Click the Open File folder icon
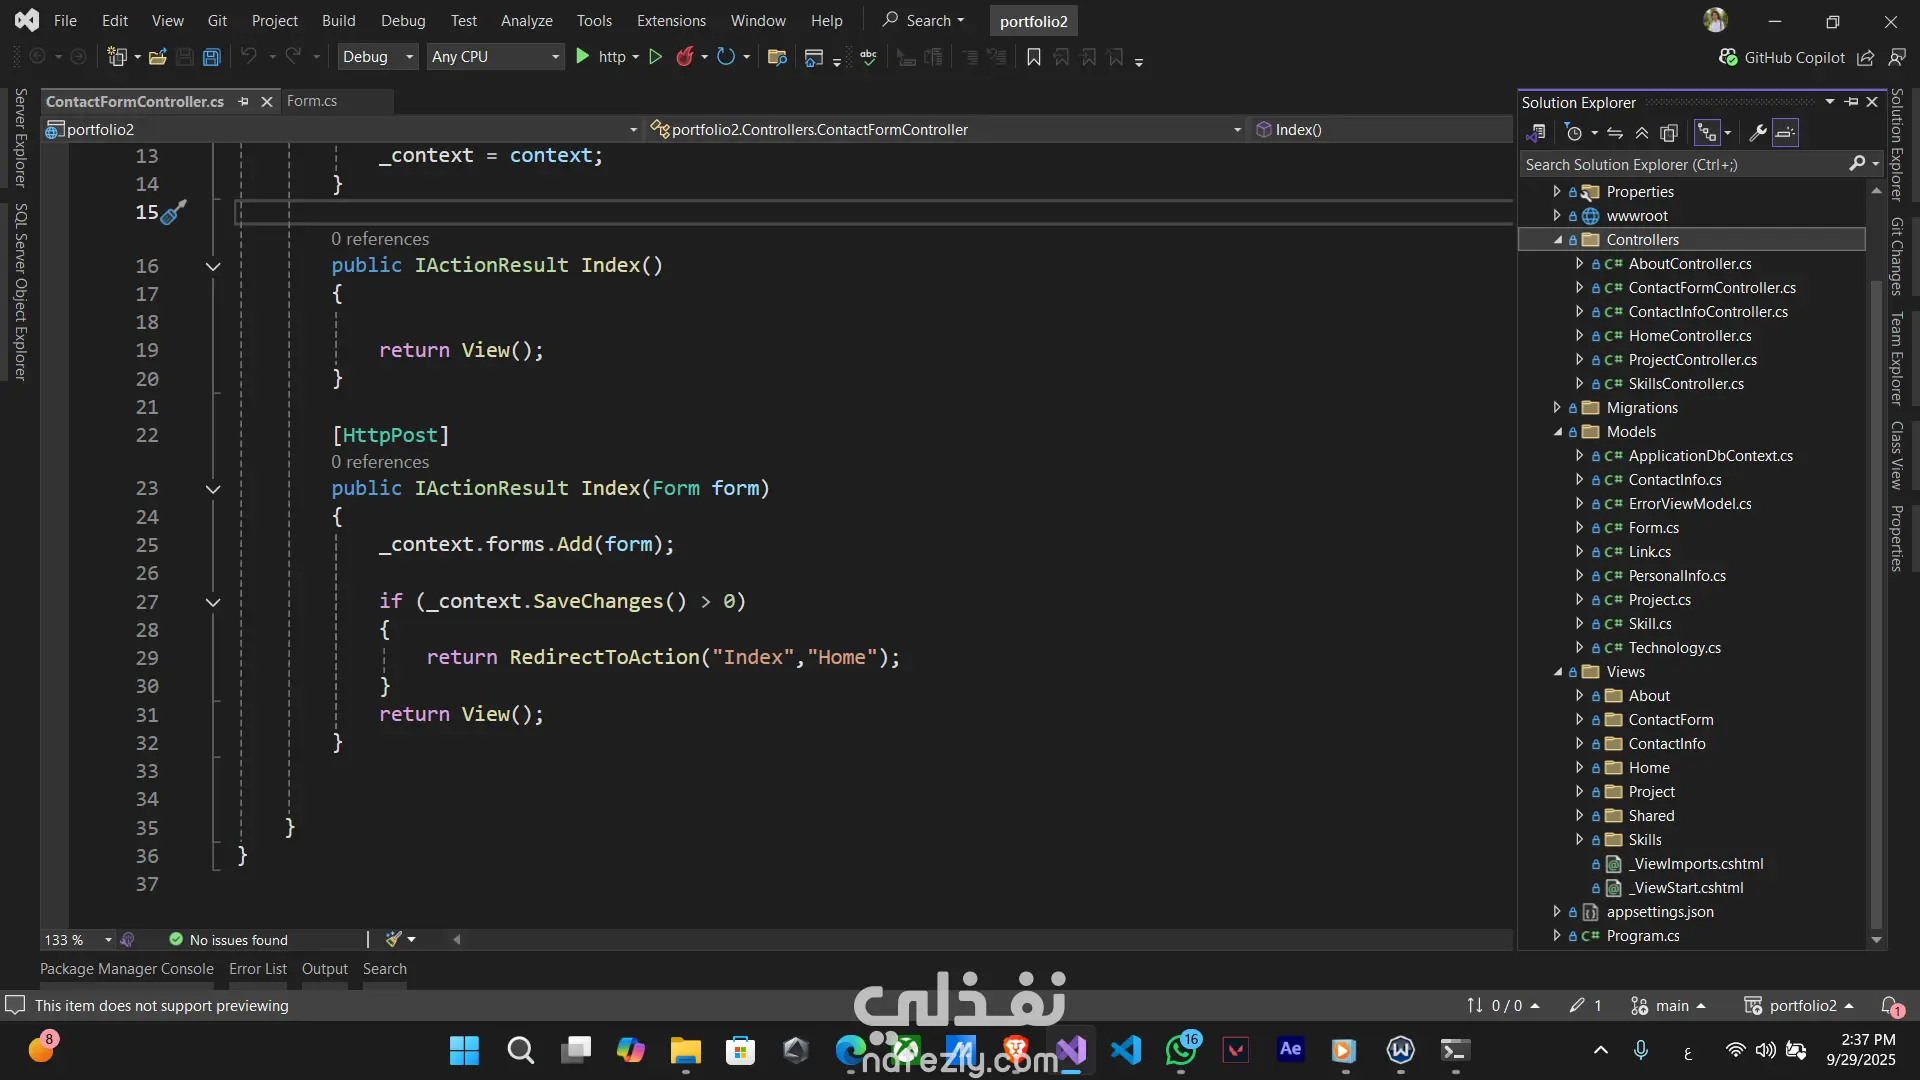 pos(157,57)
